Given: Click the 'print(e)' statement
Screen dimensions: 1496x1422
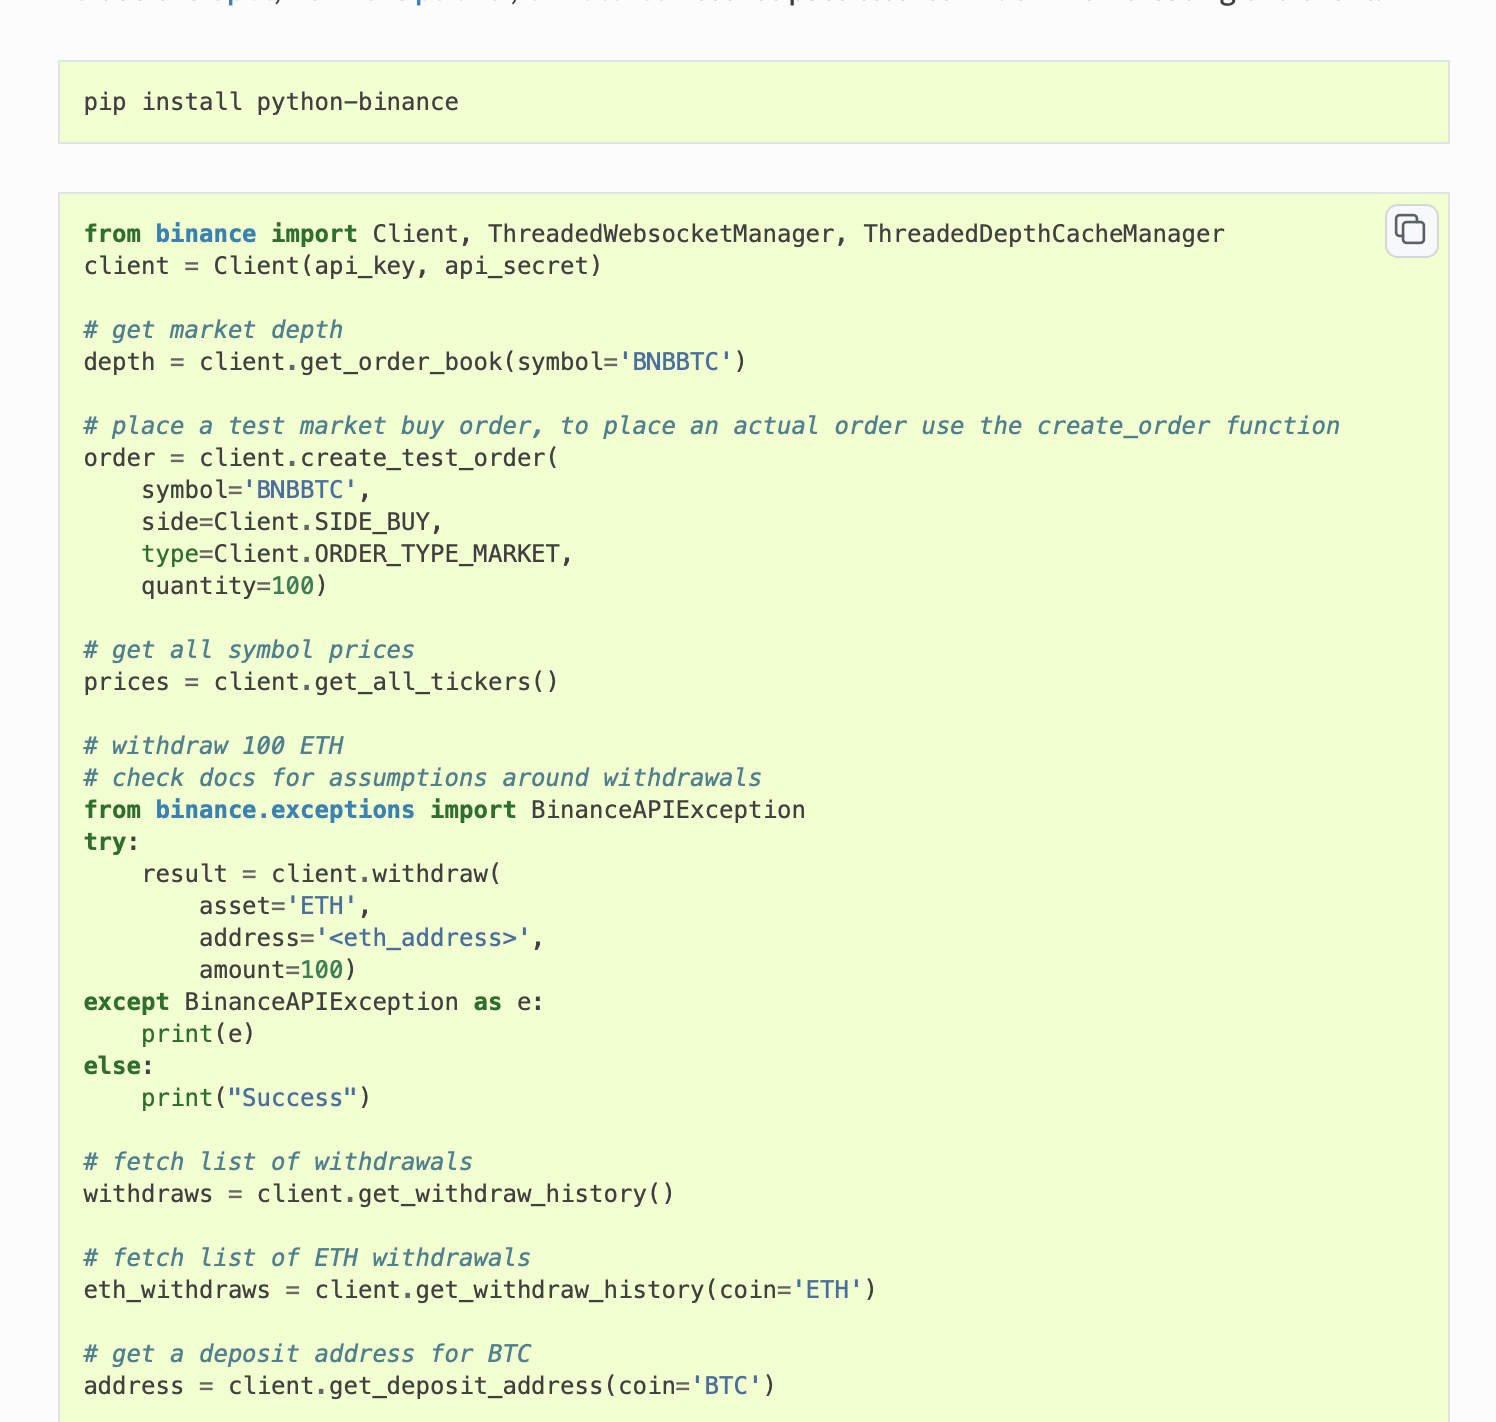Looking at the screenshot, I should click(x=198, y=1034).
